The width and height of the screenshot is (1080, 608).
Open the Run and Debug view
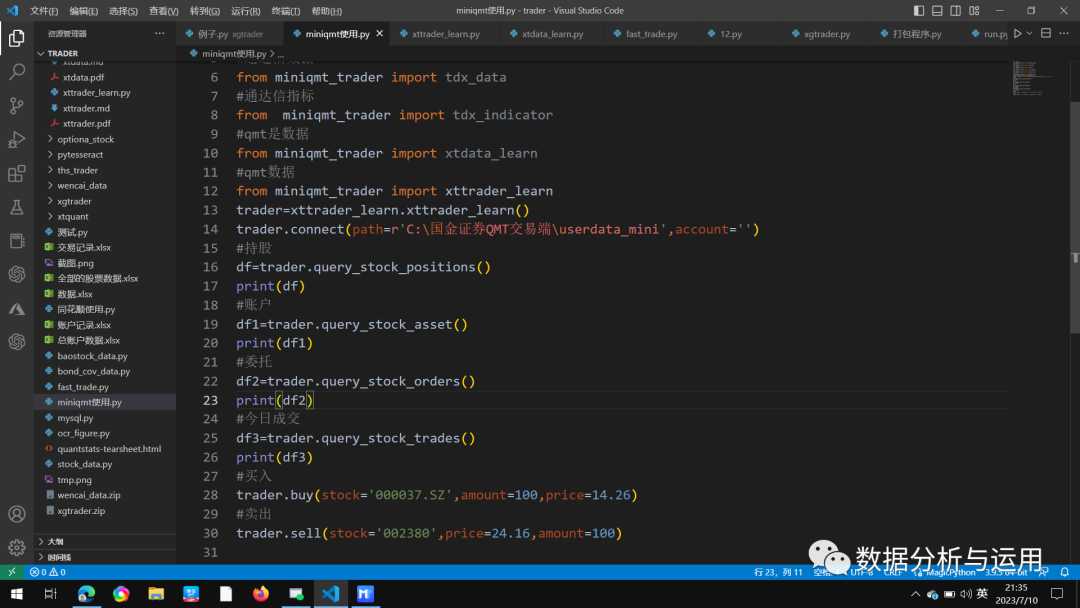(17, 139)
